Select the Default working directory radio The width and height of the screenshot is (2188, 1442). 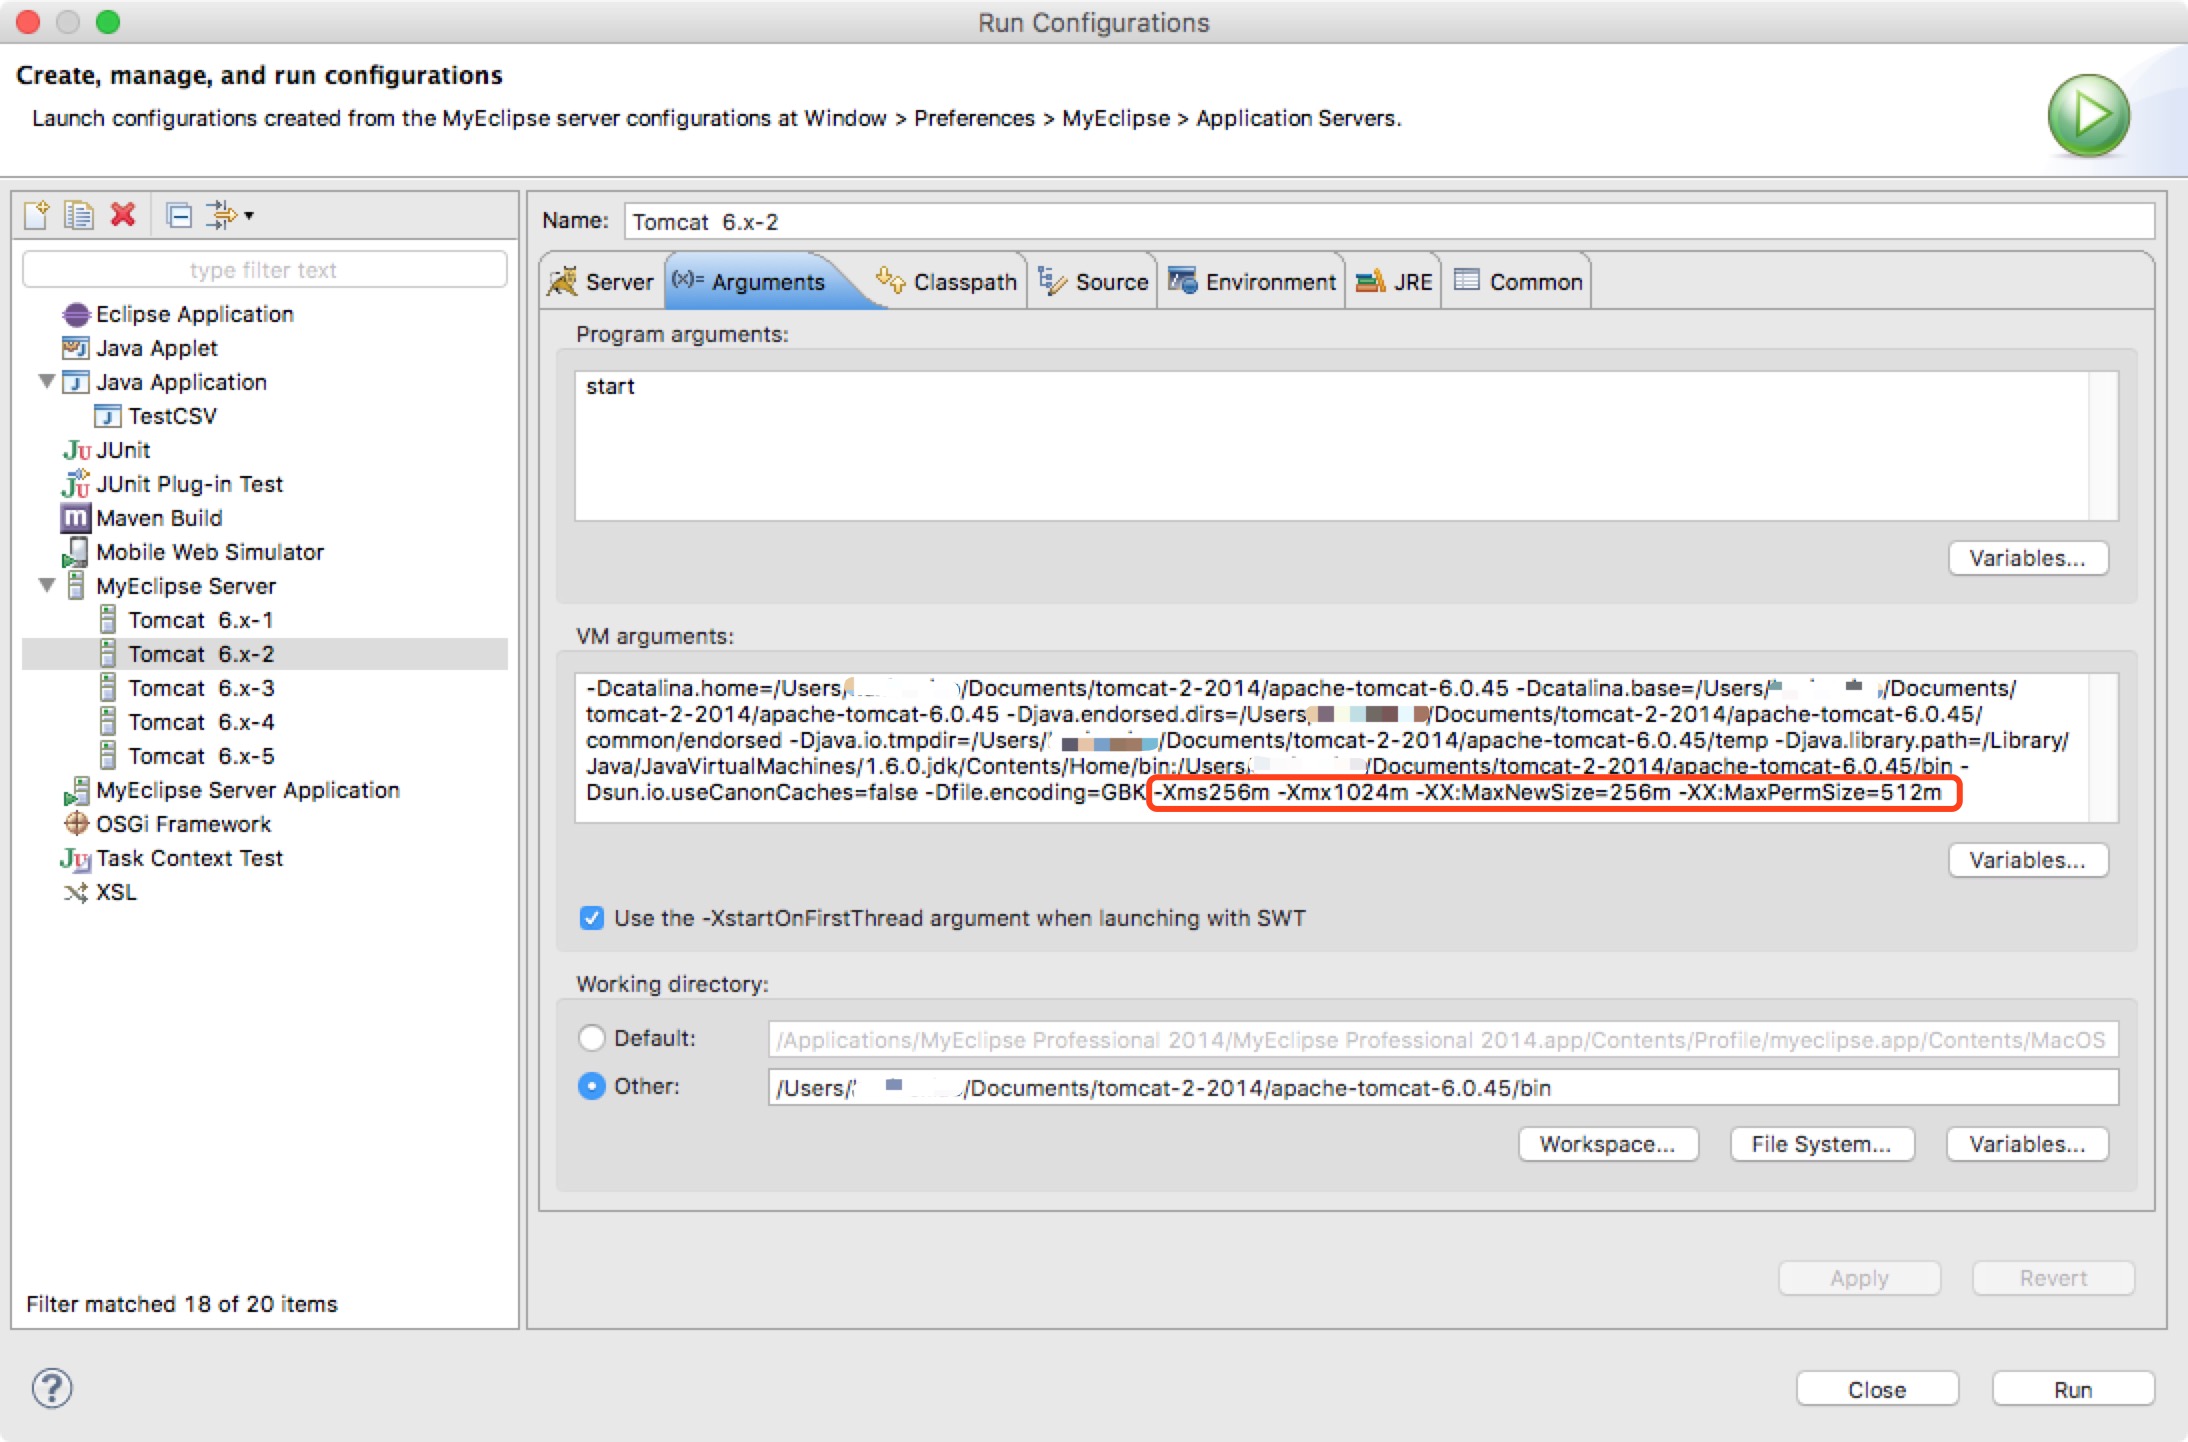[592, 1038]
